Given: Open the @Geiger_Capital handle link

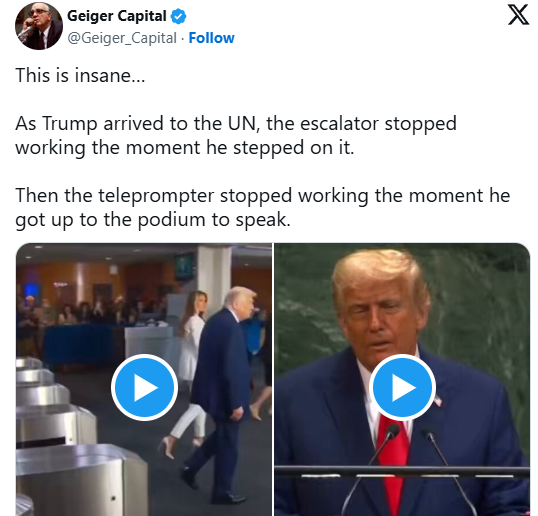Looking at the screenshot, I should (x=122, y=38).
